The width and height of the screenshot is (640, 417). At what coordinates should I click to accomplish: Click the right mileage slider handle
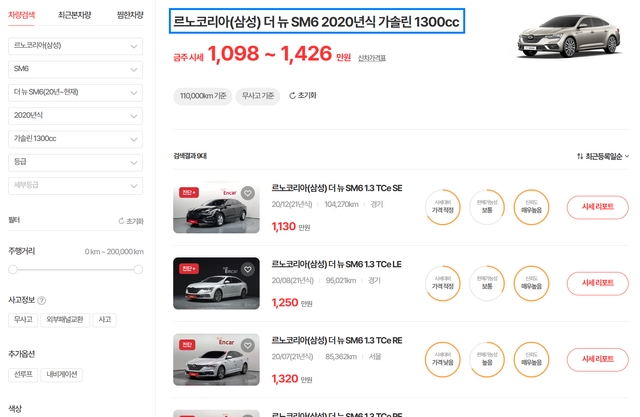point(138,269)
